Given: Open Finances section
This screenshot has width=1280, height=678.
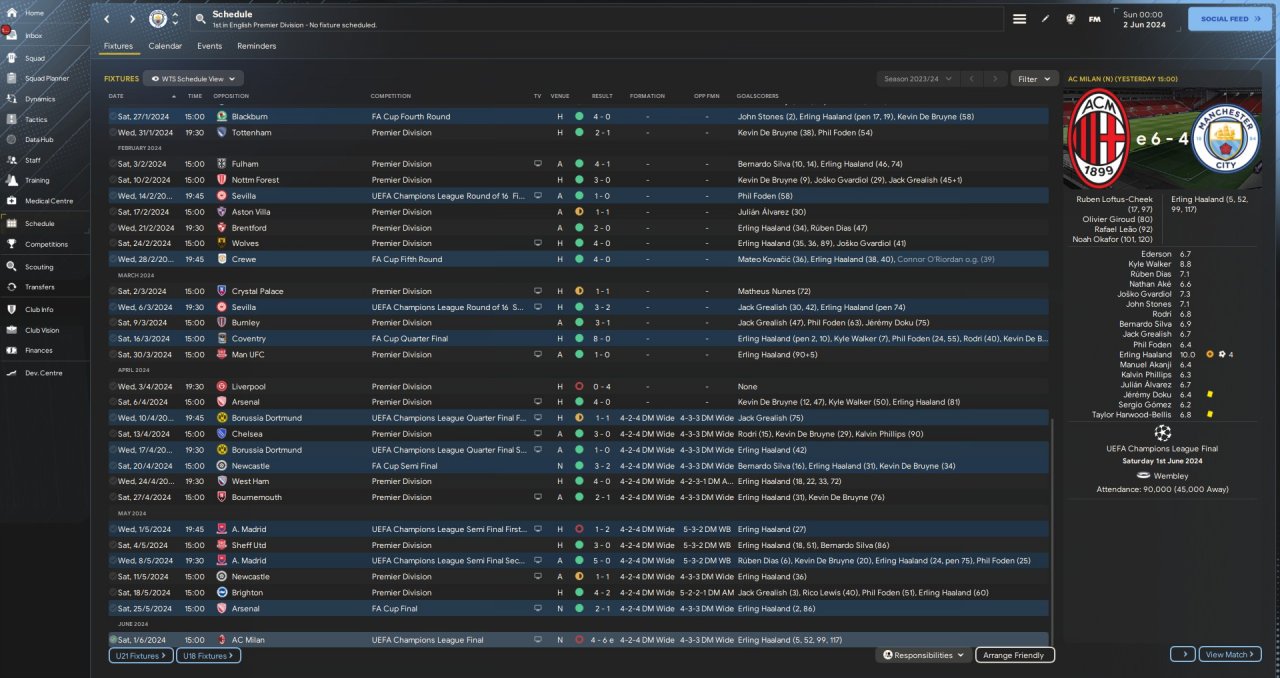Looking at the screenshot, I should click(x=39, y=350).
